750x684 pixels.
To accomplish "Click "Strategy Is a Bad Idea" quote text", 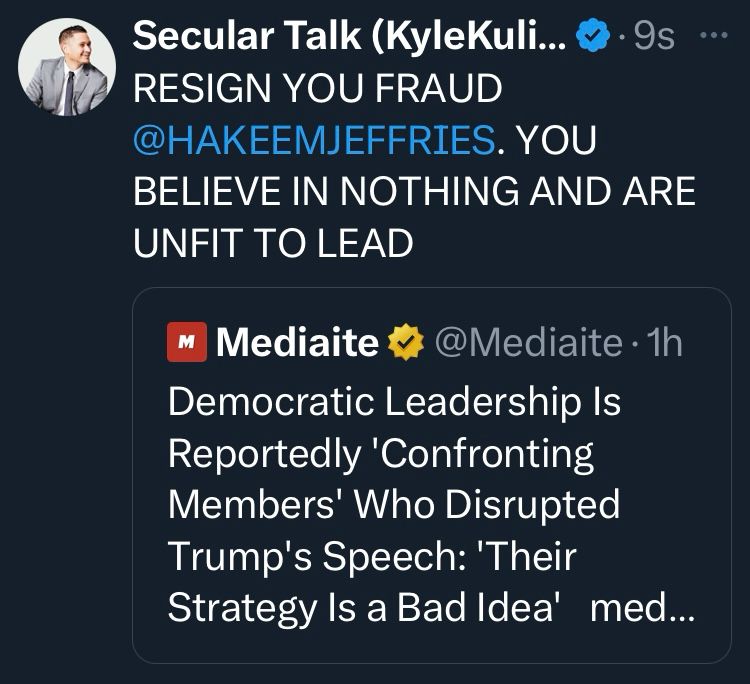I will 361,609.
